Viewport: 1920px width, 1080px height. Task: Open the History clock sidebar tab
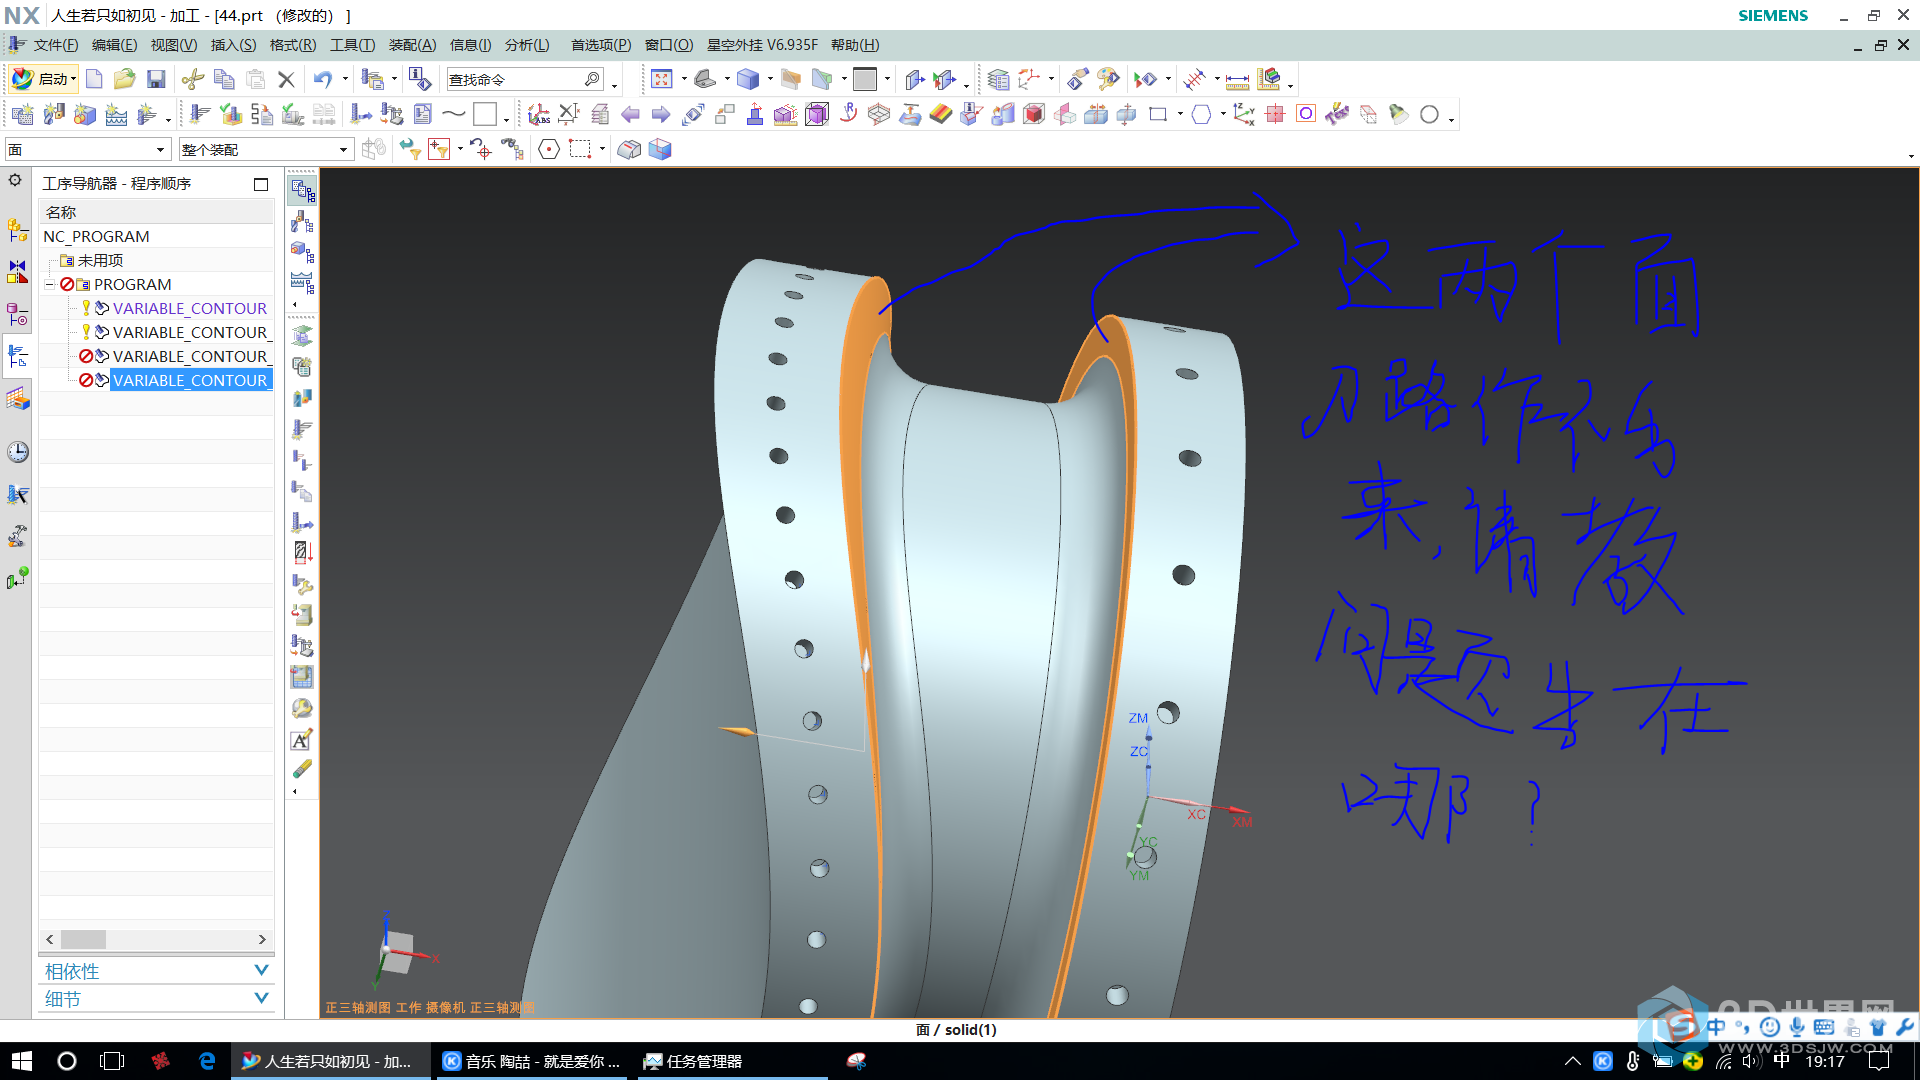(17, 452)
